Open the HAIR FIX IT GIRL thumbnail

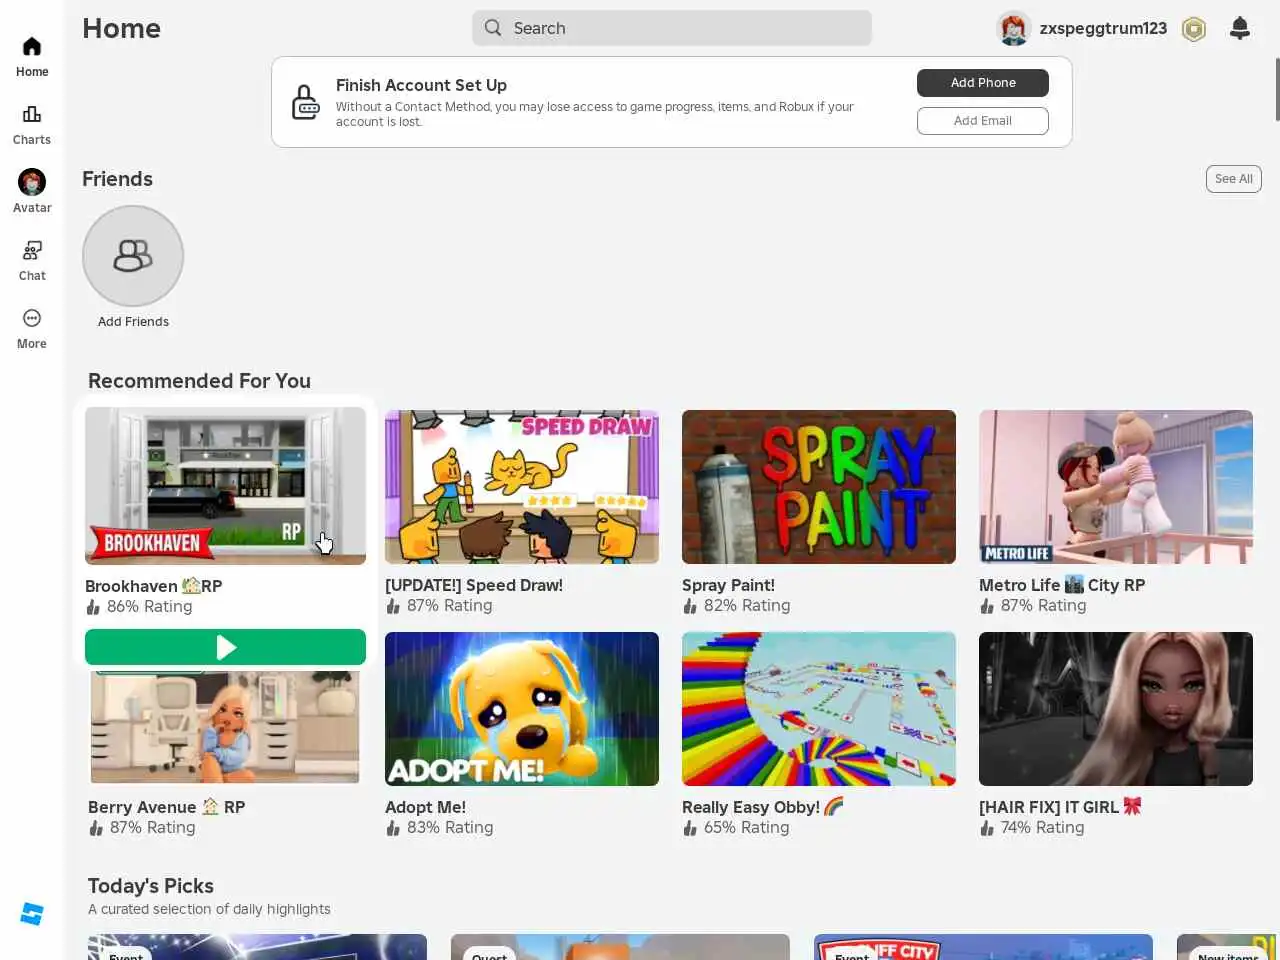tap(1116, 709)
